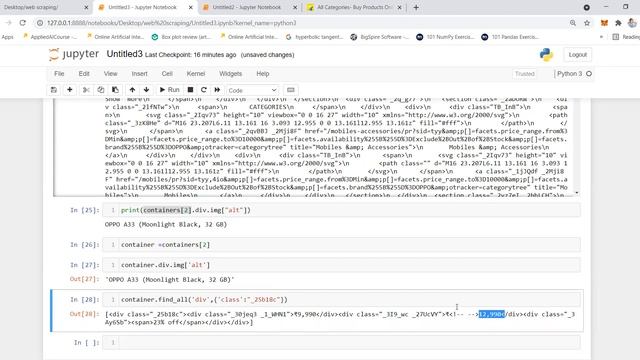Open the Reading list button
This screenshot has width=640, height=360.
click(x=626, y=37)
